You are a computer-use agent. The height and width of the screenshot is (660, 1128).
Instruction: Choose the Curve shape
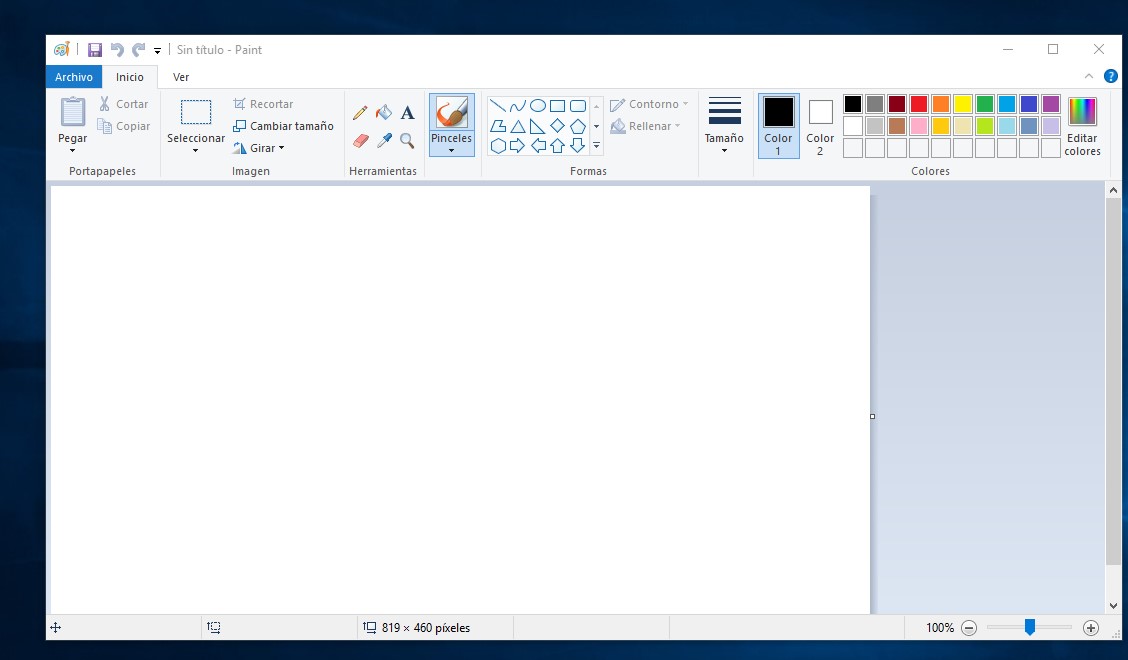pos(517,106)
